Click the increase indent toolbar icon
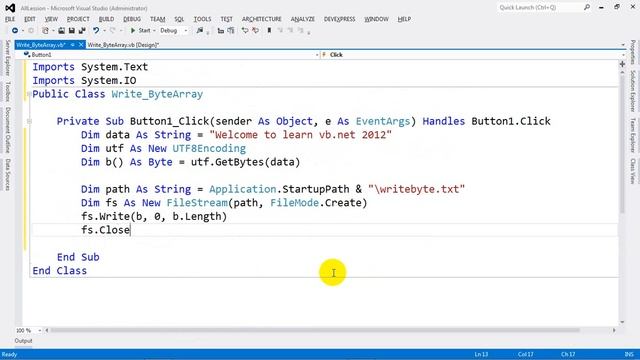Viewport: 640px width, 360px height. tap(231, 31)
